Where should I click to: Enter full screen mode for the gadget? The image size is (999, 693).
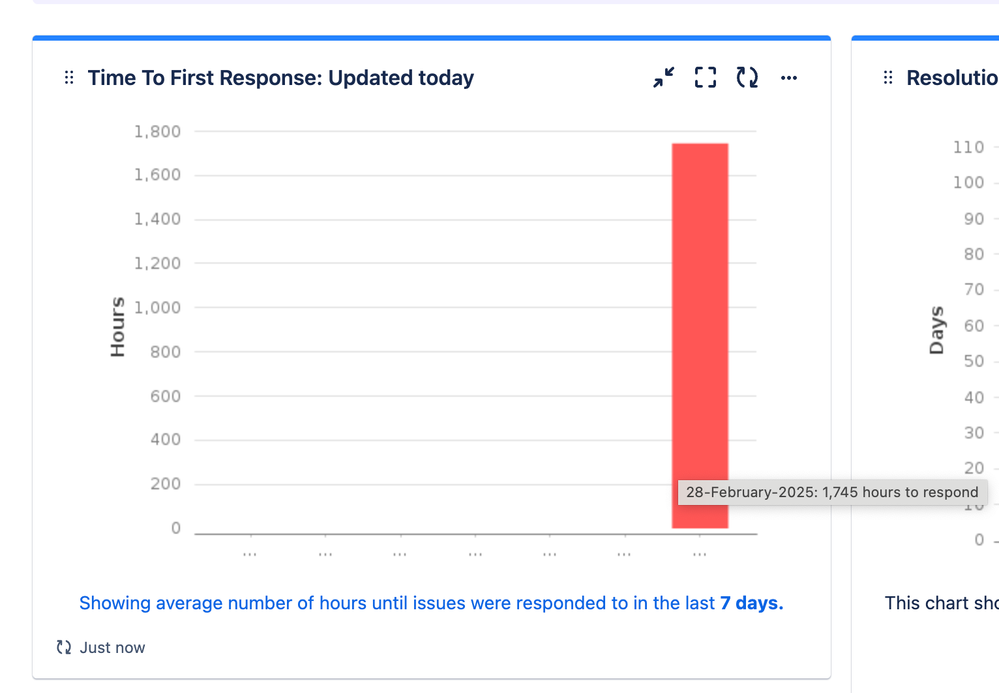705,77
